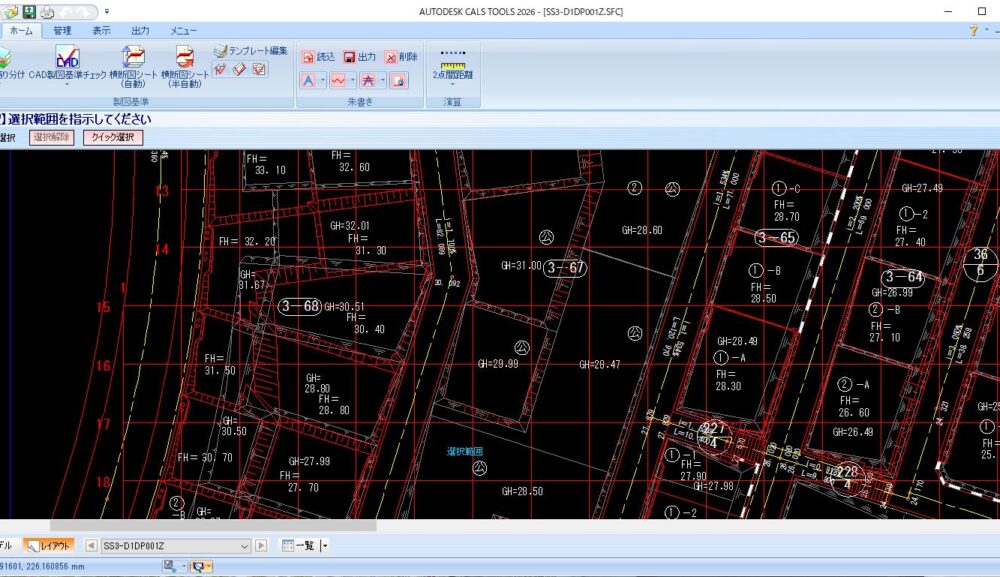Screen dimensions: 1000x577
Task: Open テンプレート編集
Action: pyautogui.click(x=250, y=50)
